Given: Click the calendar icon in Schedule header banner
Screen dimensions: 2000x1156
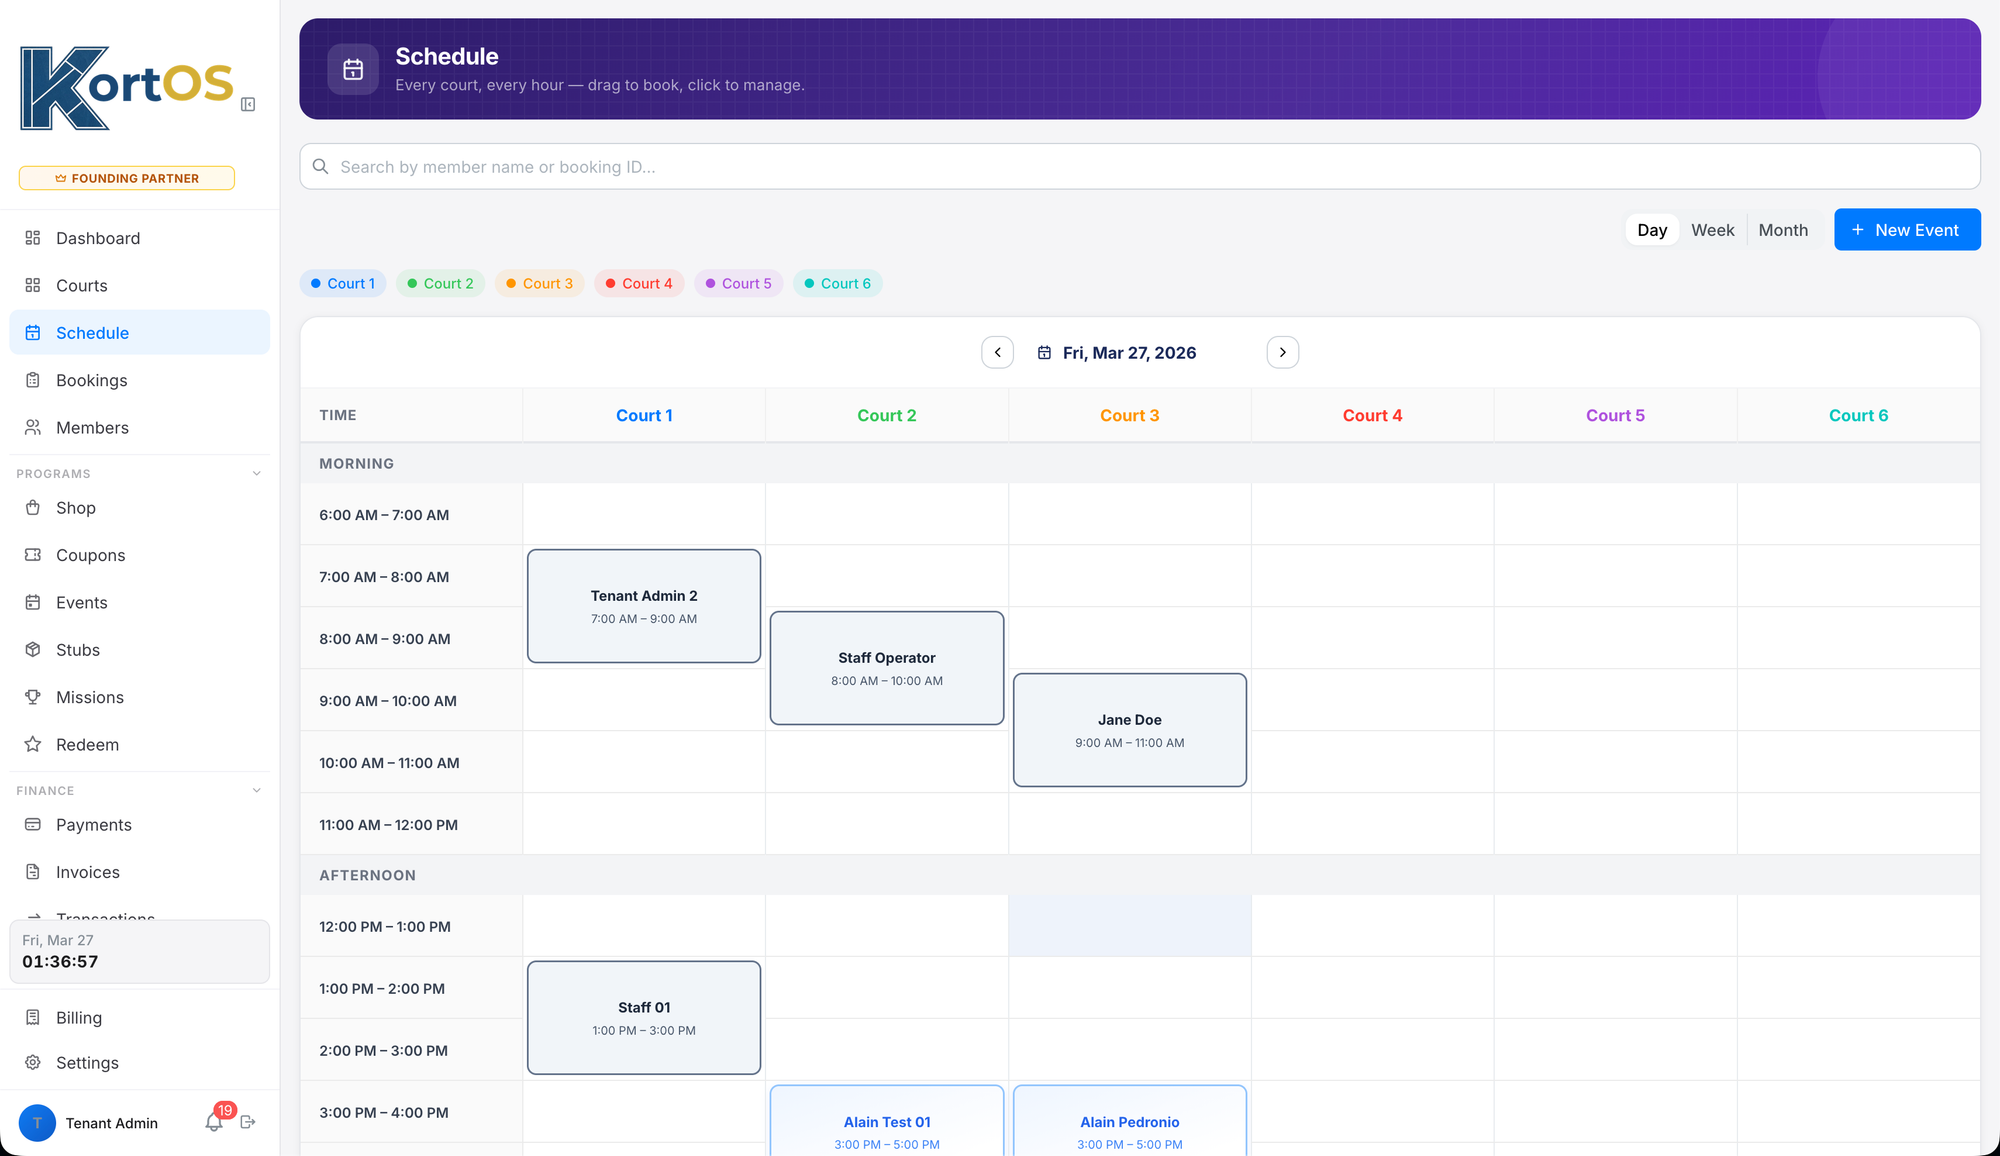Looking at the screenshot, I should point(353,69).
